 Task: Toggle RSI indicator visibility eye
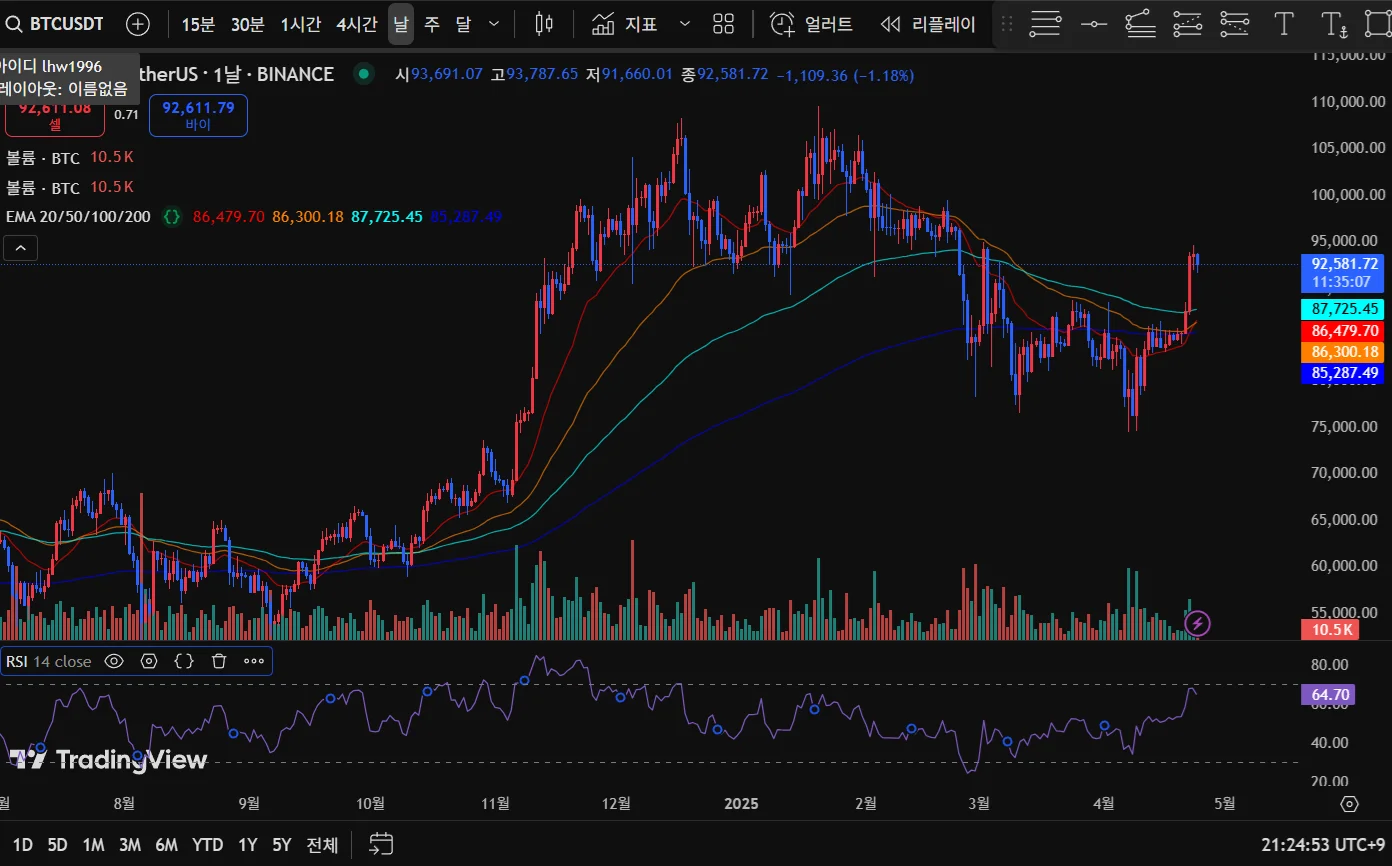114,661
